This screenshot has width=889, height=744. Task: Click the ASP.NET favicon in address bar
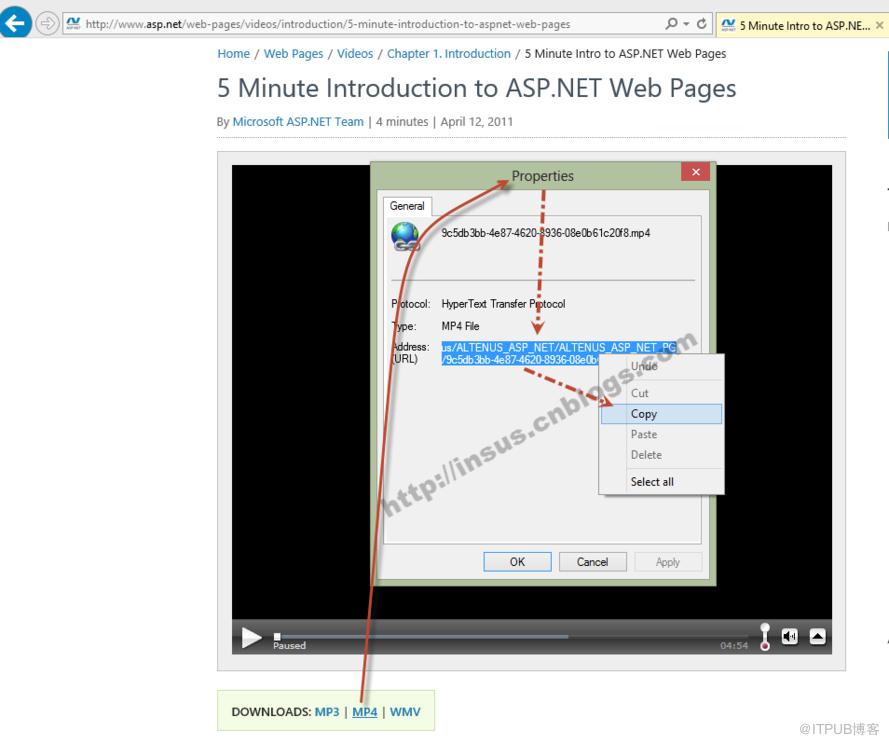(73, 24)
